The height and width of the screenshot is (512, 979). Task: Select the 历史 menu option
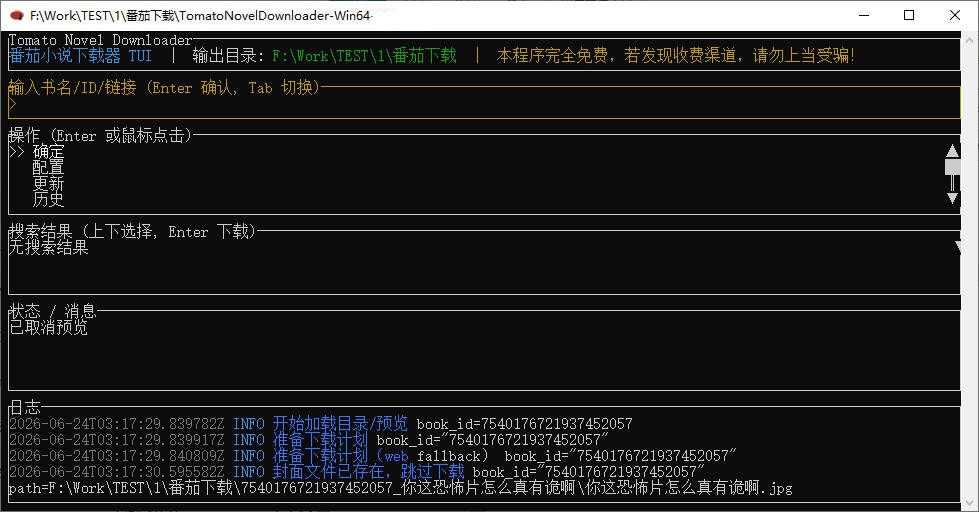click(x=48, y=199)
